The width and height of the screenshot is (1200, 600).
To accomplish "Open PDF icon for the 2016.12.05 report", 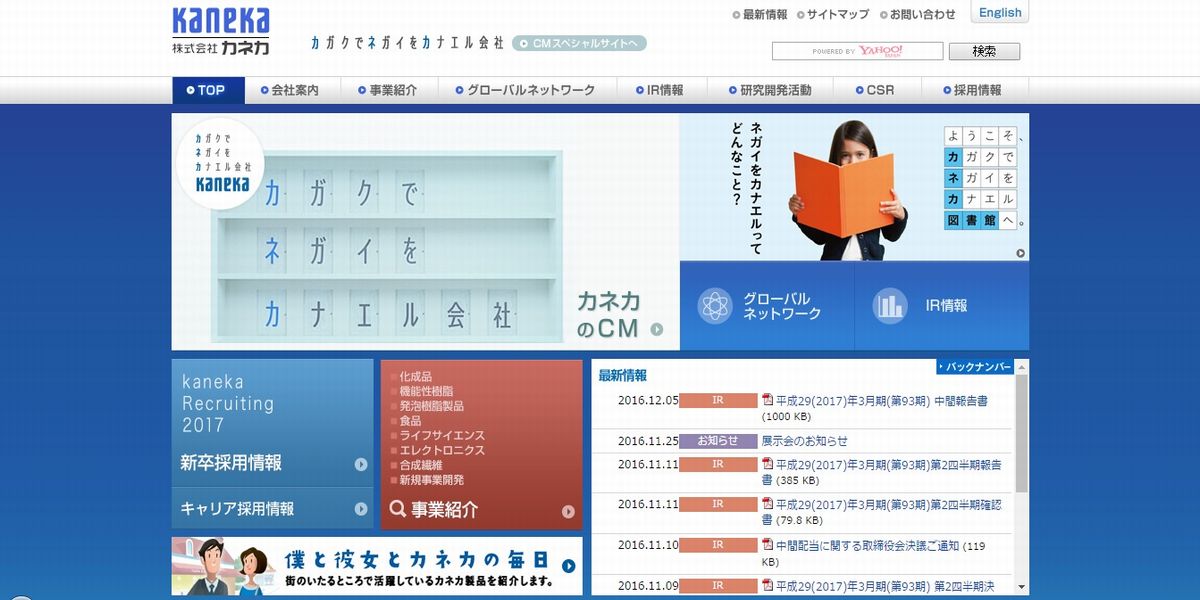I will click(x=767, y=401).
